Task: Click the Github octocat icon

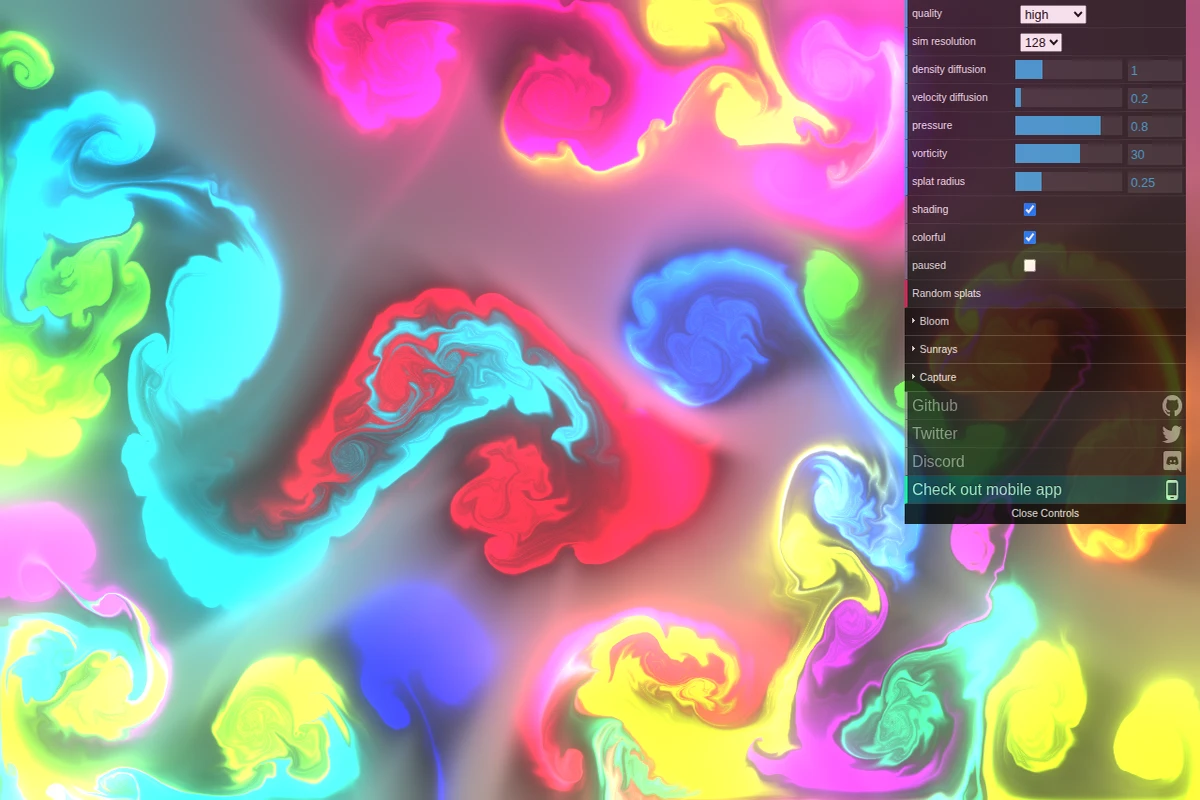Action: pos(1172,405)
